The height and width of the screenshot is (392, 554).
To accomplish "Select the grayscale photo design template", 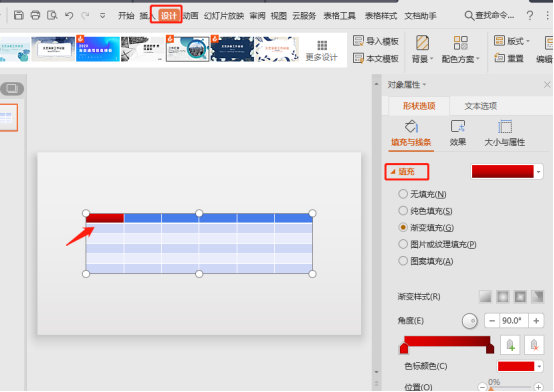I will [142, 49].
